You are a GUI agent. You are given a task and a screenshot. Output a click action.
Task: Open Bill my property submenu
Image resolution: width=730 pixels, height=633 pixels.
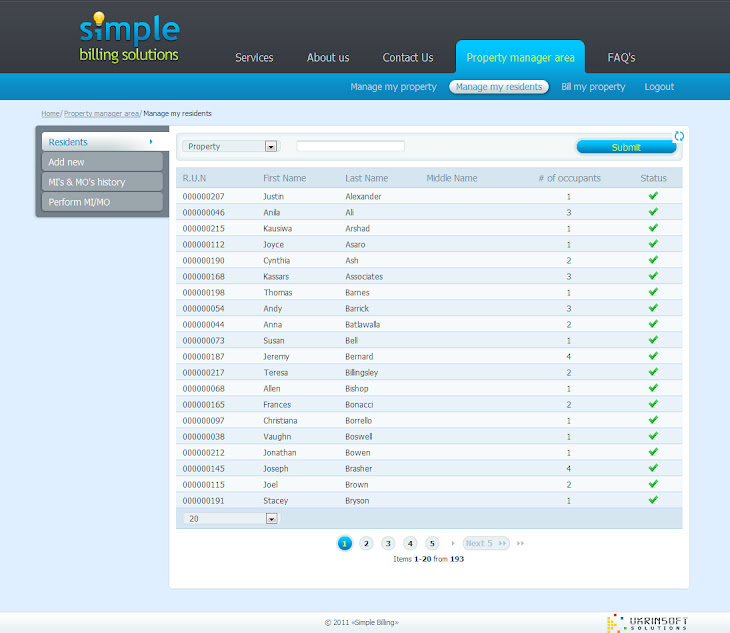593,87
